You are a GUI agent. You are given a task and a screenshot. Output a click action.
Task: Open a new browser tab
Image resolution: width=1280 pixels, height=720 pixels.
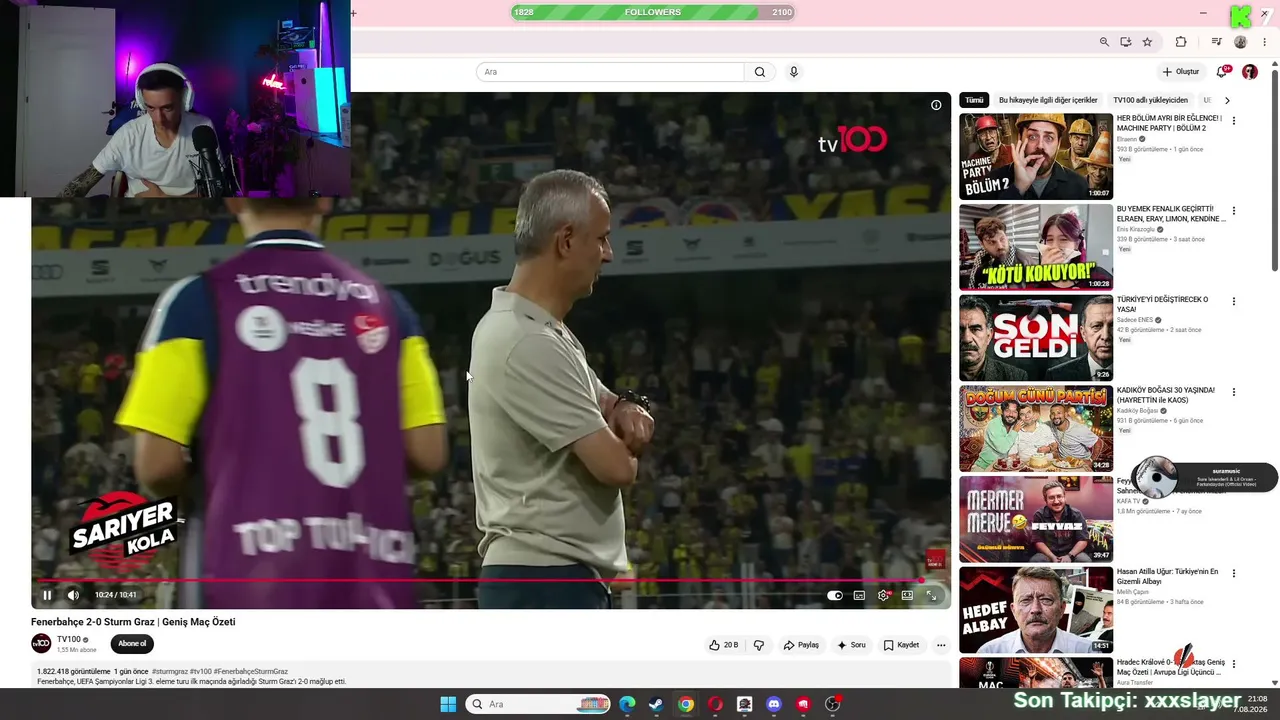click(x=353, y=13)
